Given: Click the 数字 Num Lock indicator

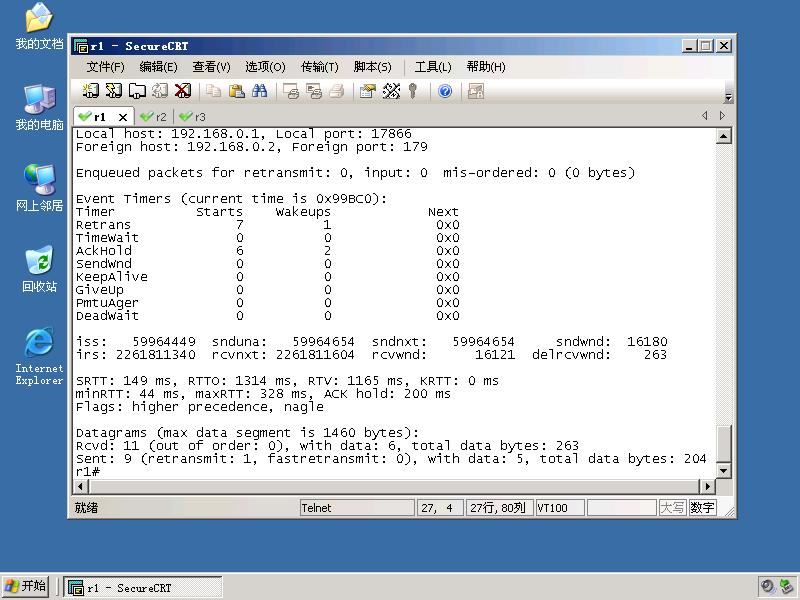Looking at the screenshot, I should (703, 508).
